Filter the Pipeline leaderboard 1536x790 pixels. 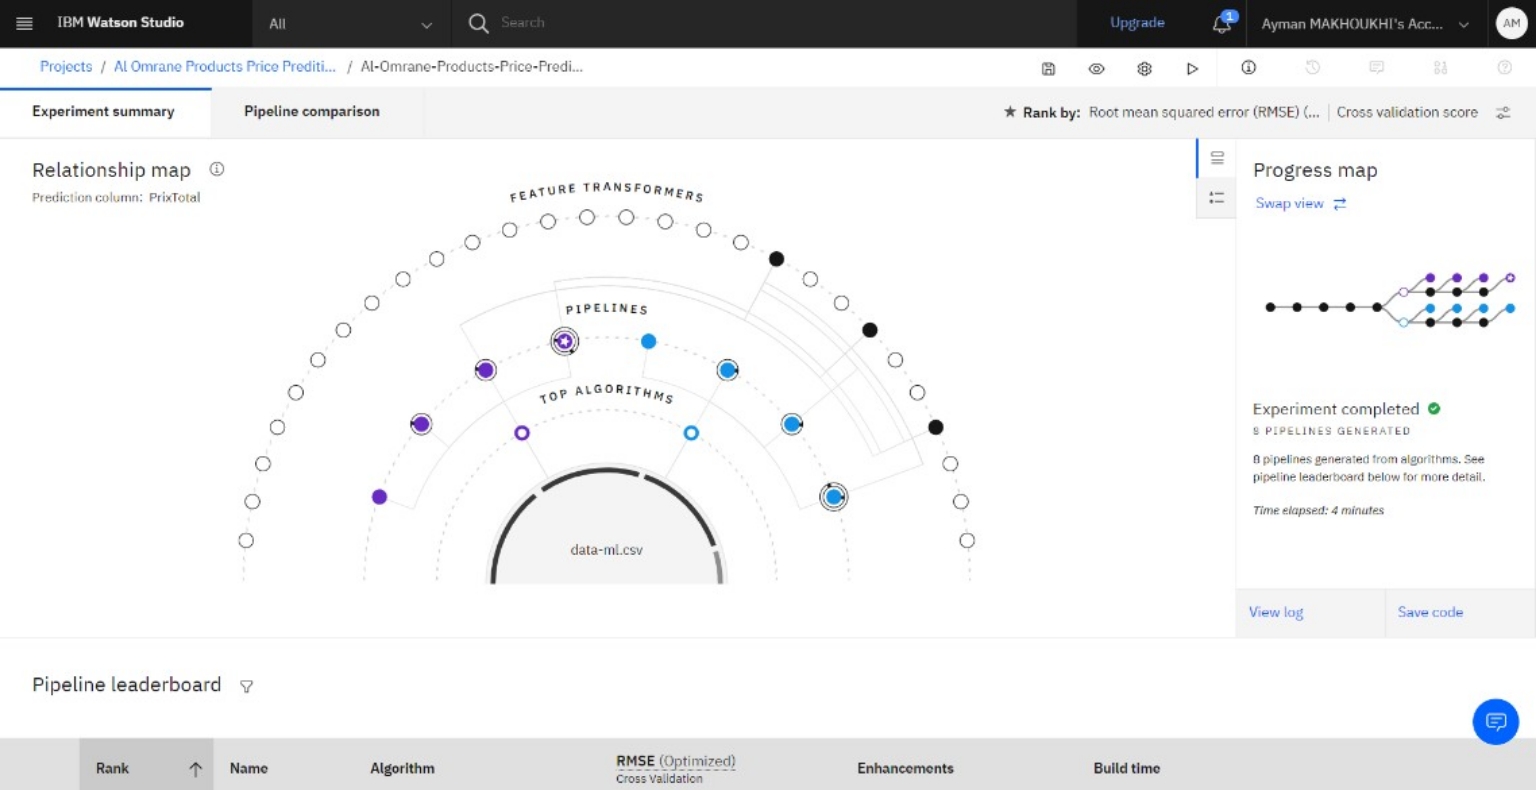(246, 686)
